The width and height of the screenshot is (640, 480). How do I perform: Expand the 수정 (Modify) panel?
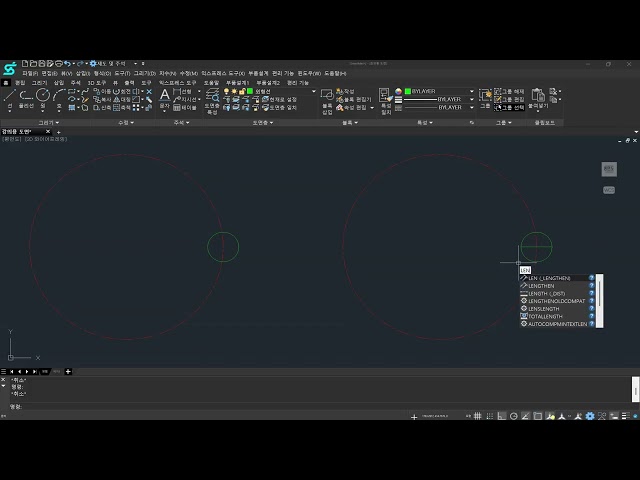(126, 122)
